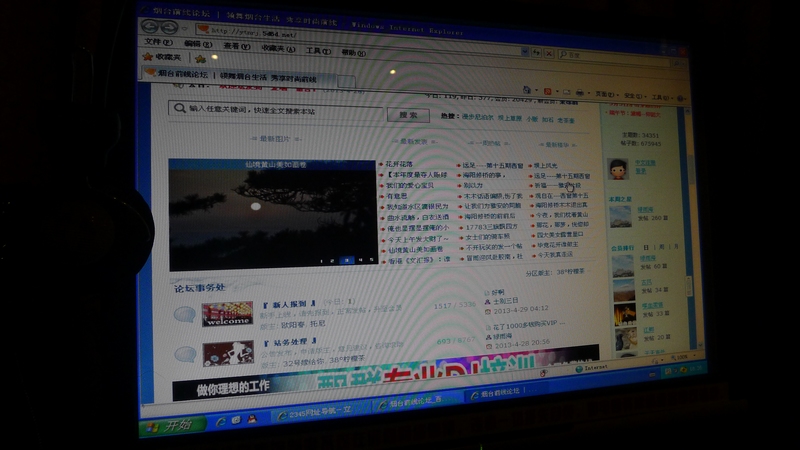Open the 不开玩笑的发一个帖 post link

tap(494, 247)
